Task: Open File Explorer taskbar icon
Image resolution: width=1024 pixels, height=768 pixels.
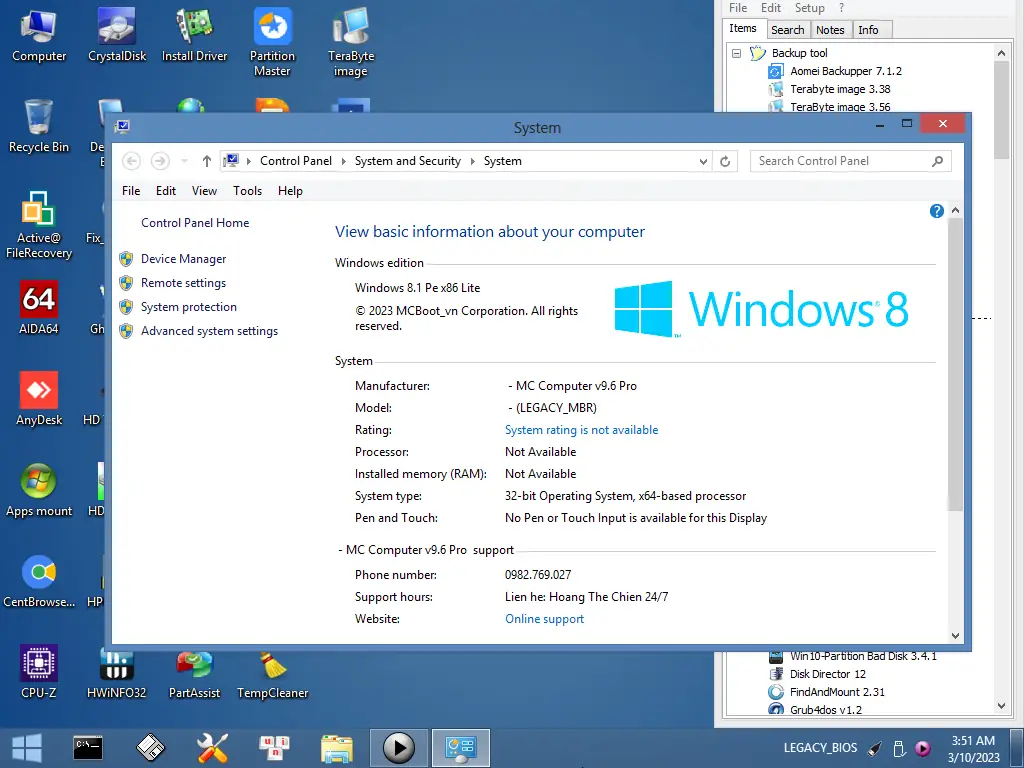Action: click(337, 748)
